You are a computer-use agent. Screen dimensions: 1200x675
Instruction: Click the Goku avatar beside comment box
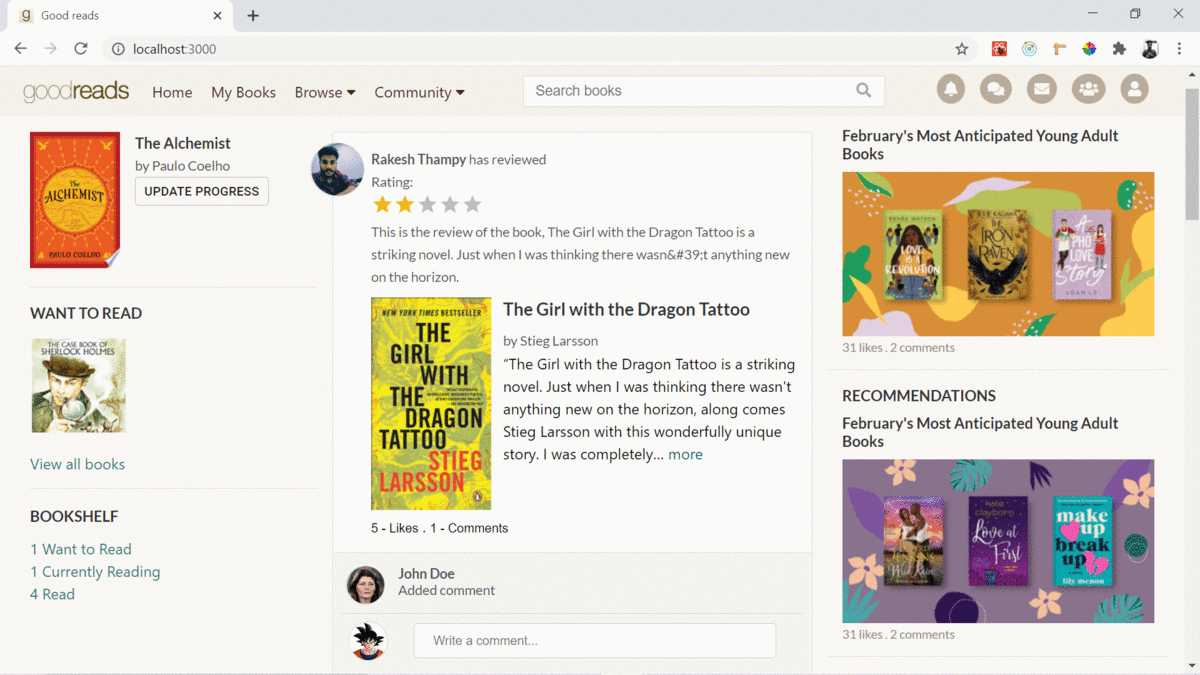(x=369, y=640)
